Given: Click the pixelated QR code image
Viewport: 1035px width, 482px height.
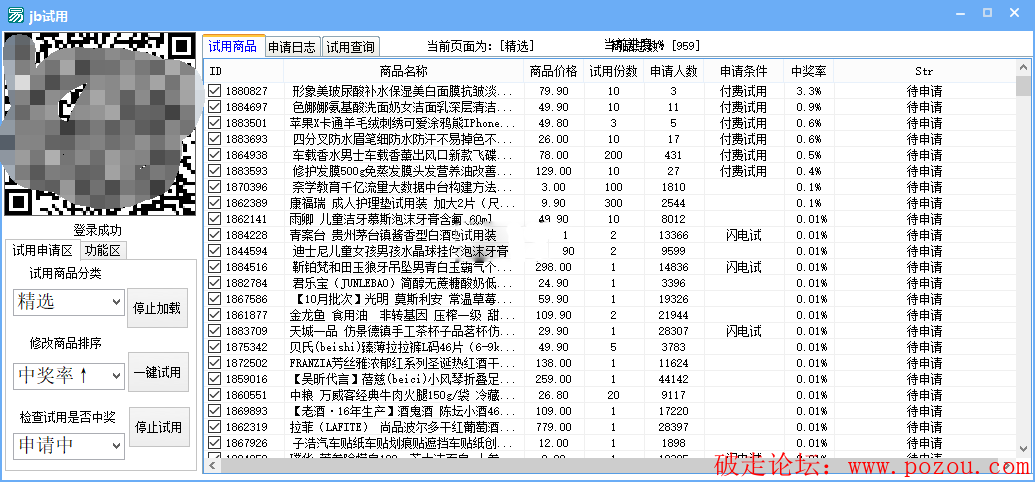Looking at the screenshot, I should coord(100,125).
